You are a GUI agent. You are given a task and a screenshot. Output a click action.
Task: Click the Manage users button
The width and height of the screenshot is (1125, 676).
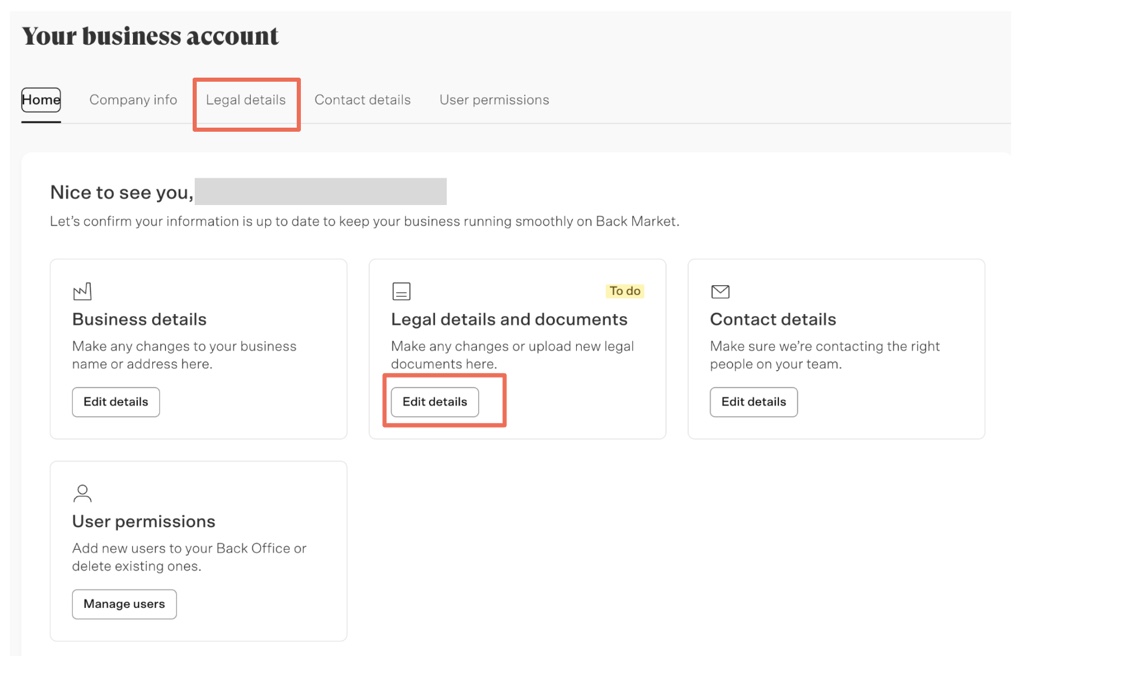click(124, 604)
